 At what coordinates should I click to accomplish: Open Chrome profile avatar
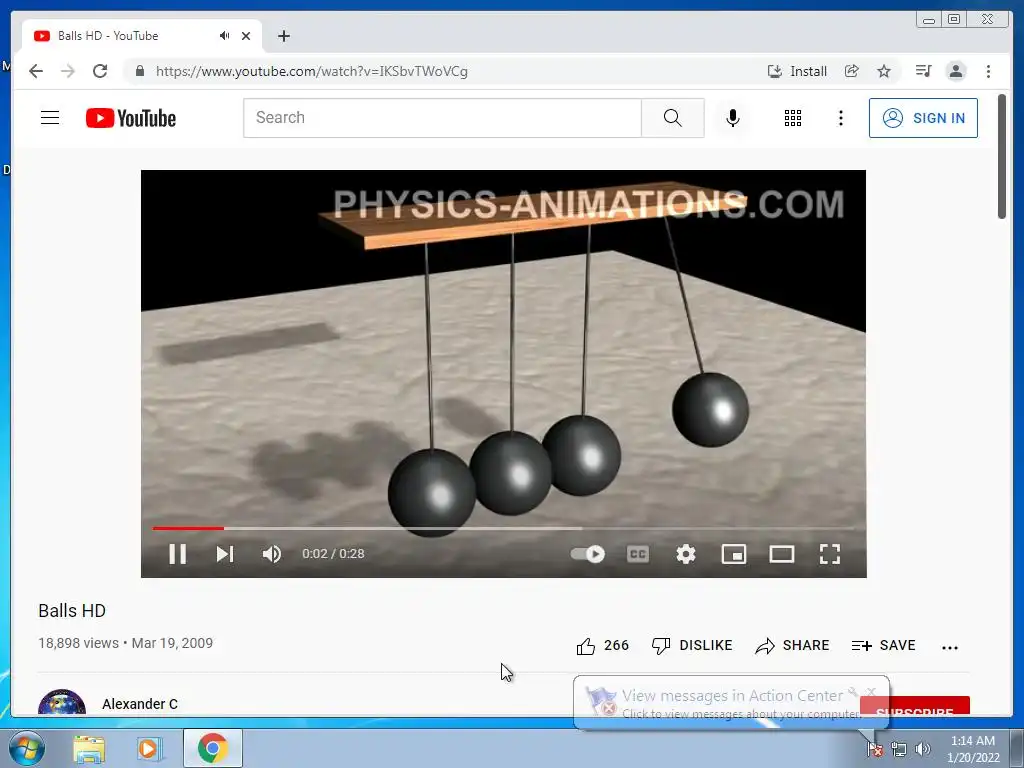point(956,71)
